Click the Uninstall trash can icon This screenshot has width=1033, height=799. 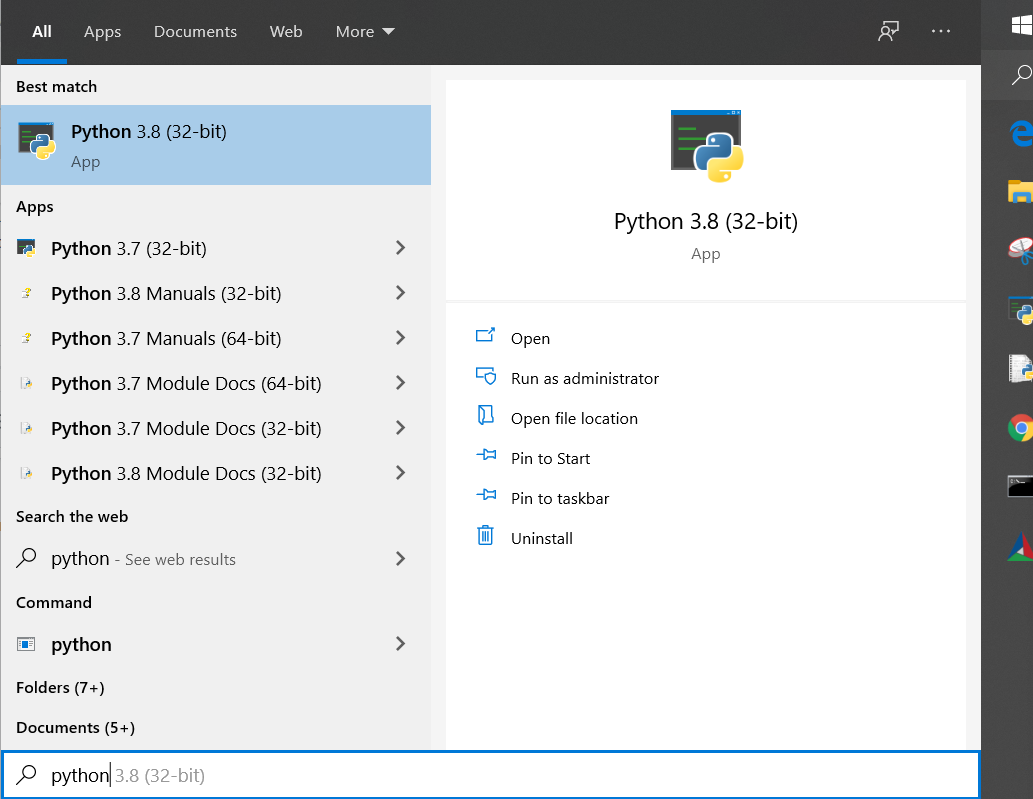[x=486, y=535]
